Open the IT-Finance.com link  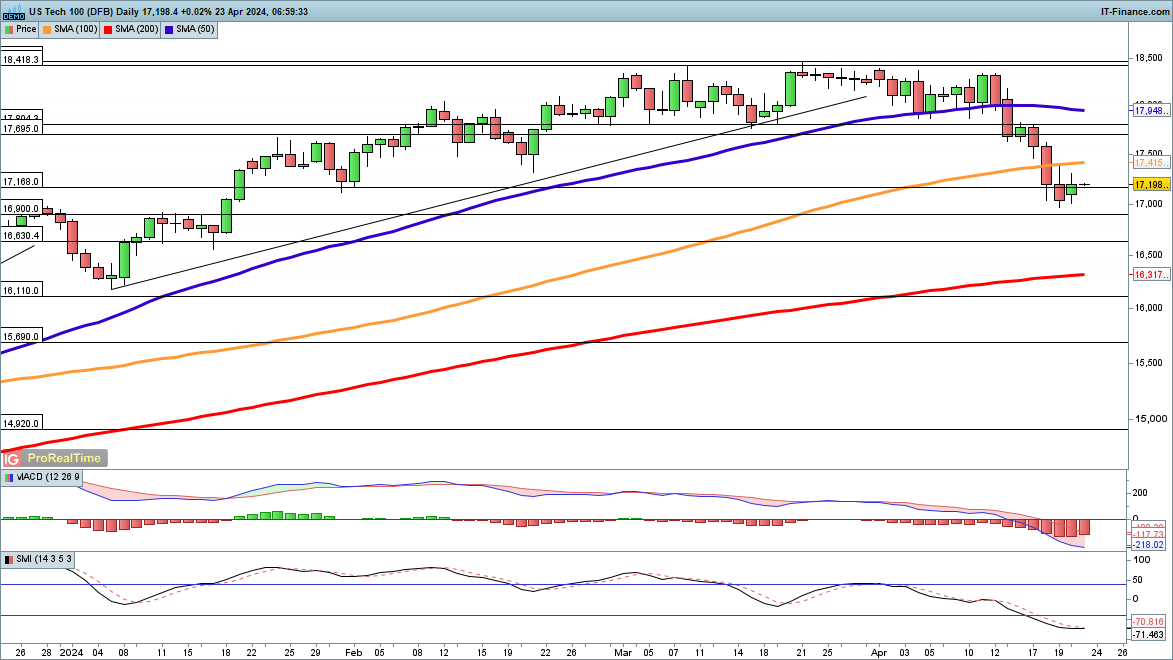click(1135, 11)
